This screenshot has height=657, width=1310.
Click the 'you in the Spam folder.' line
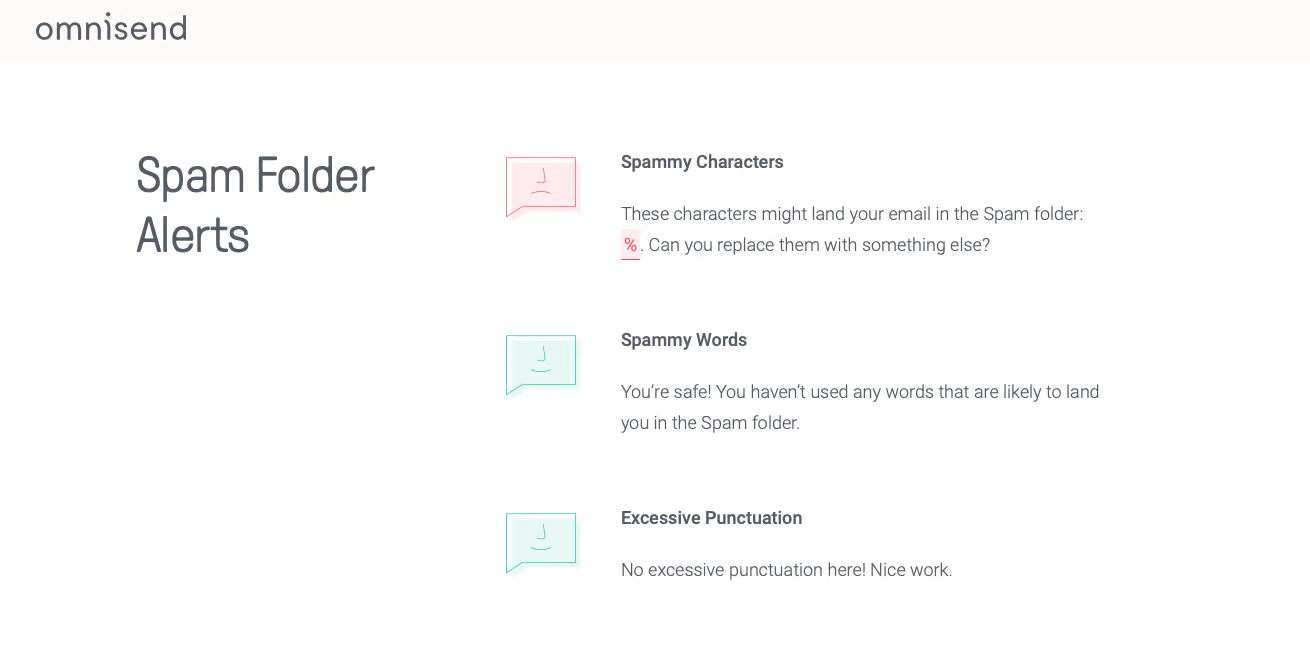(710, 423)
